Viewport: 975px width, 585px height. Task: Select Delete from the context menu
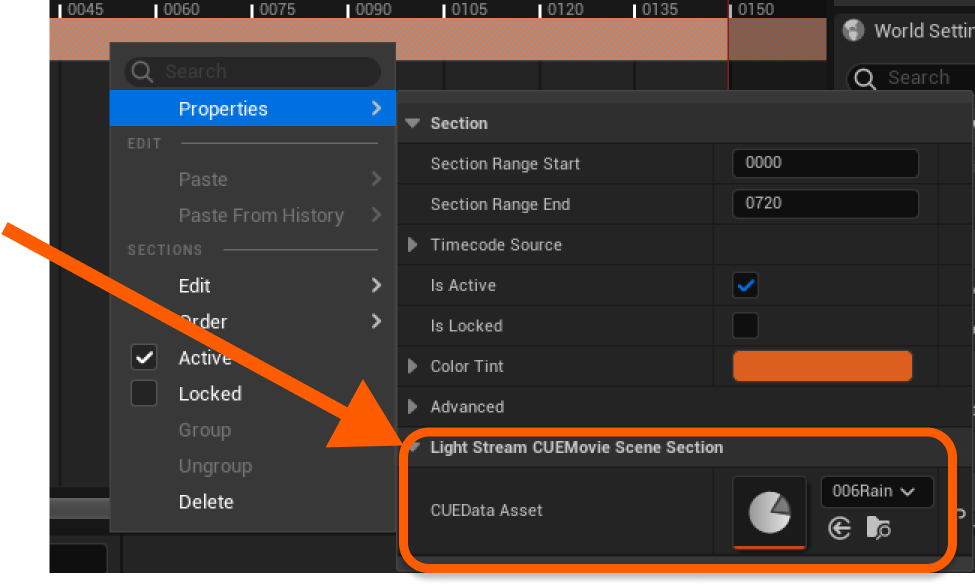coord(206,502)
